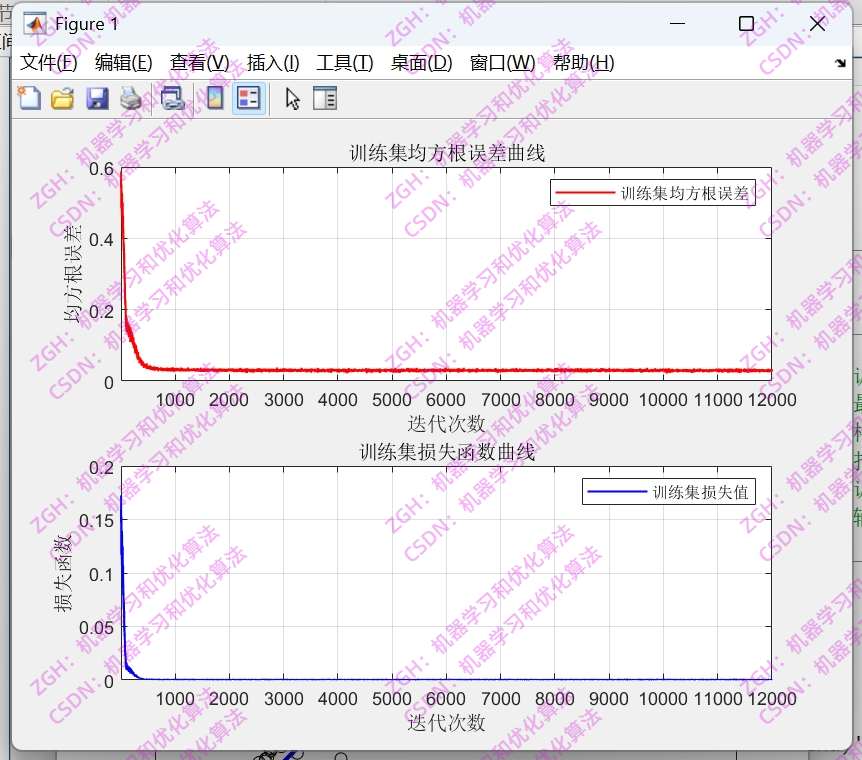The image size is (862, 760).
Task: Click lower plot x-tick label 1000
Action: (175, 699)
